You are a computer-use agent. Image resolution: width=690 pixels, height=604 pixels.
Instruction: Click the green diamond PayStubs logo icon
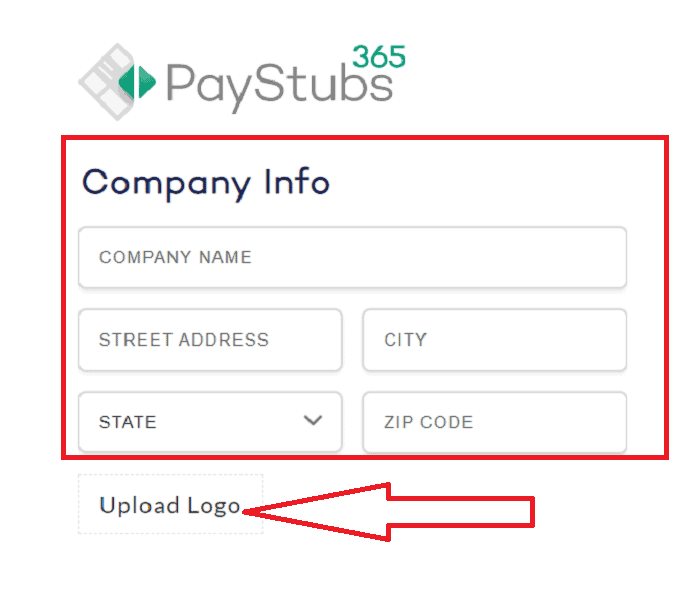137,81
